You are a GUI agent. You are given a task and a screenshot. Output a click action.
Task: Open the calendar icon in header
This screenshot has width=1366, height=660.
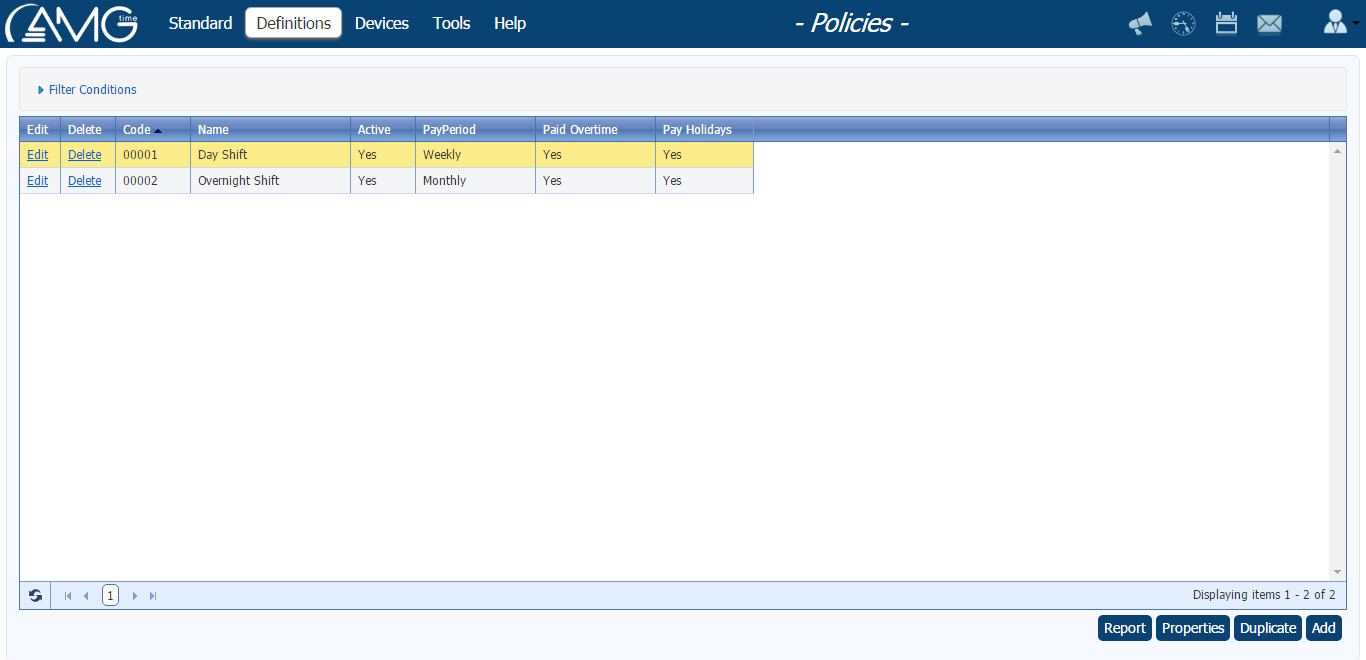pyautogui.click(x=1227, y=24)
